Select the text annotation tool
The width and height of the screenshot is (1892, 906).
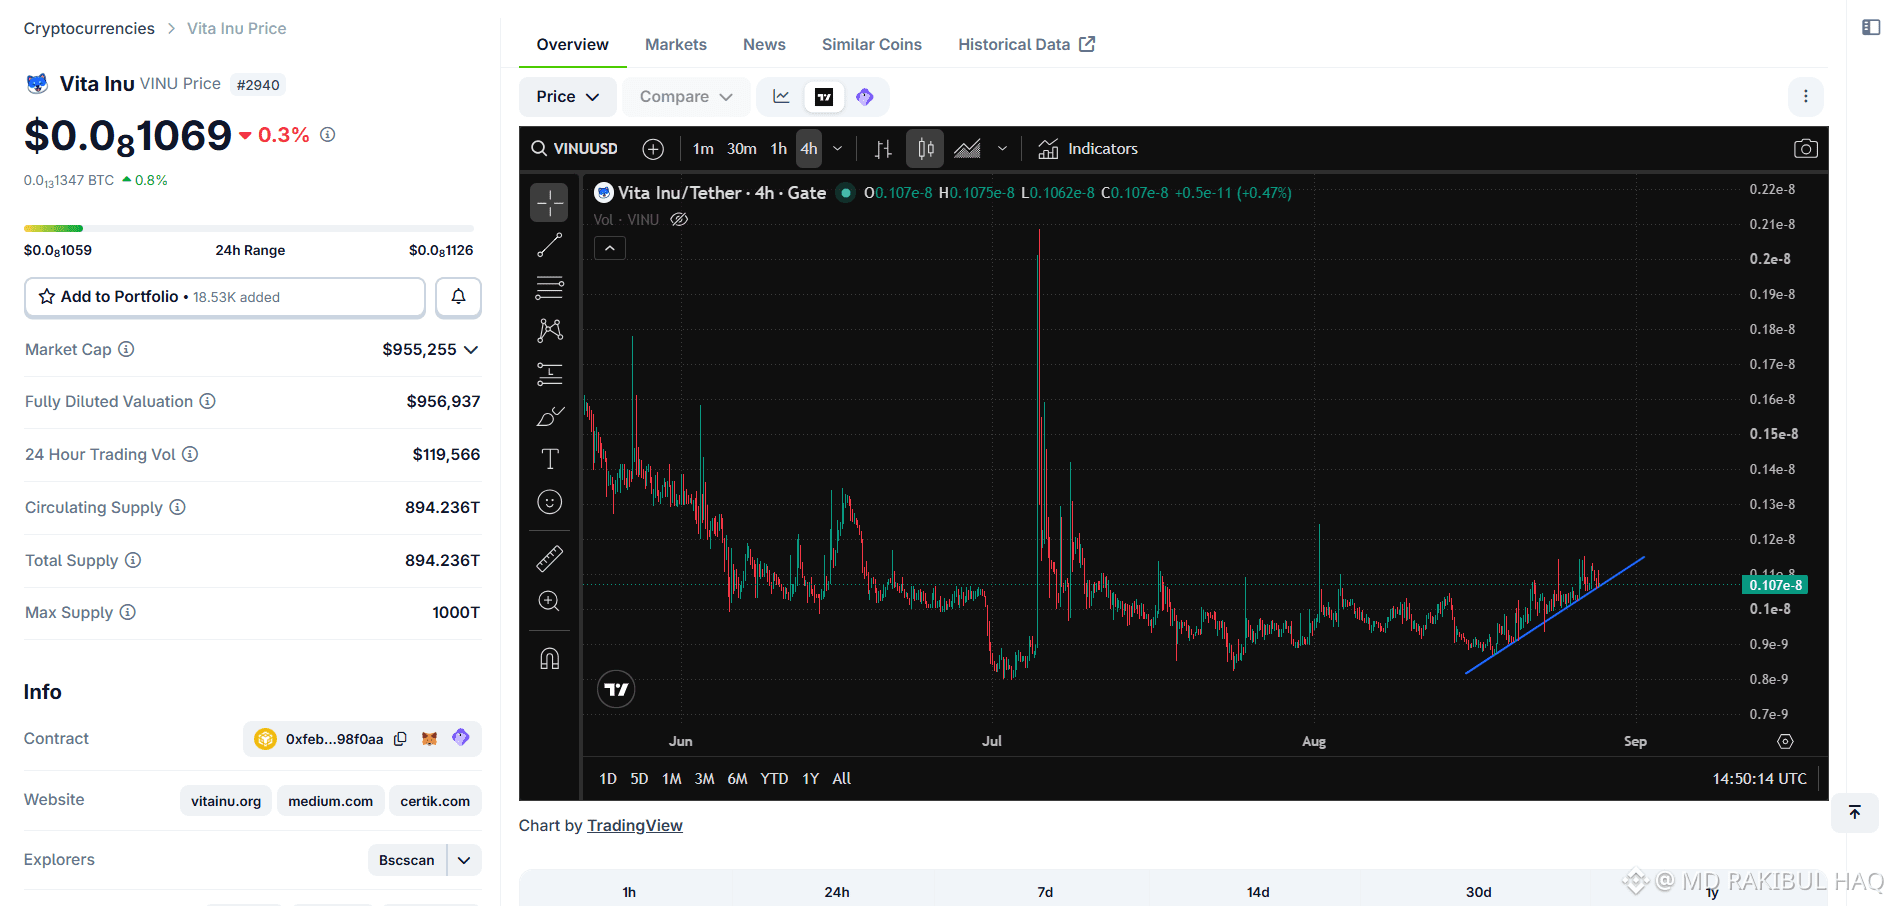(550, 459)
